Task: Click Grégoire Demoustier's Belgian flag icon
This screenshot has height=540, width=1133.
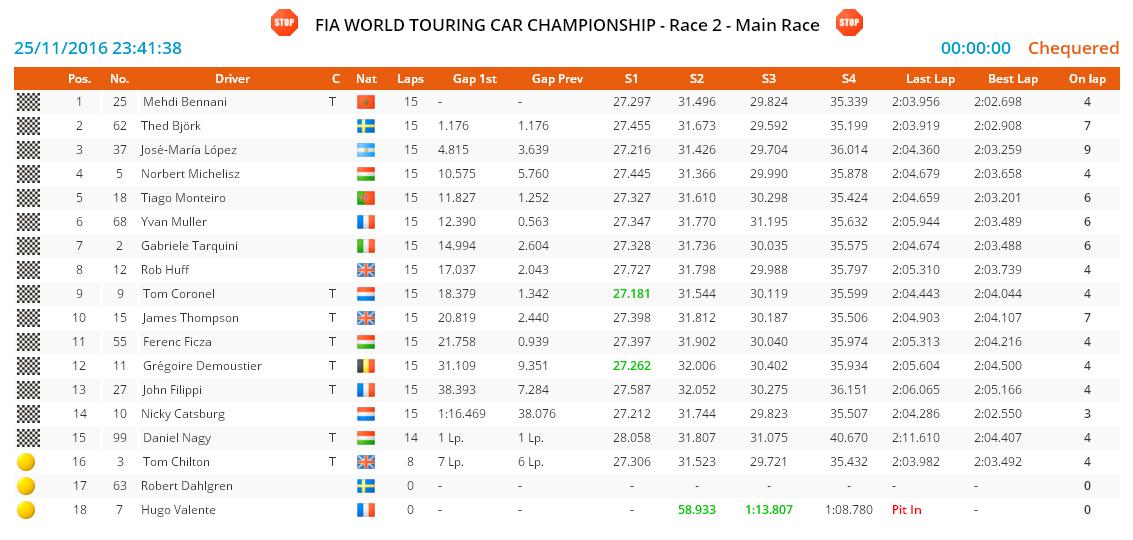Action: point(366,366)
